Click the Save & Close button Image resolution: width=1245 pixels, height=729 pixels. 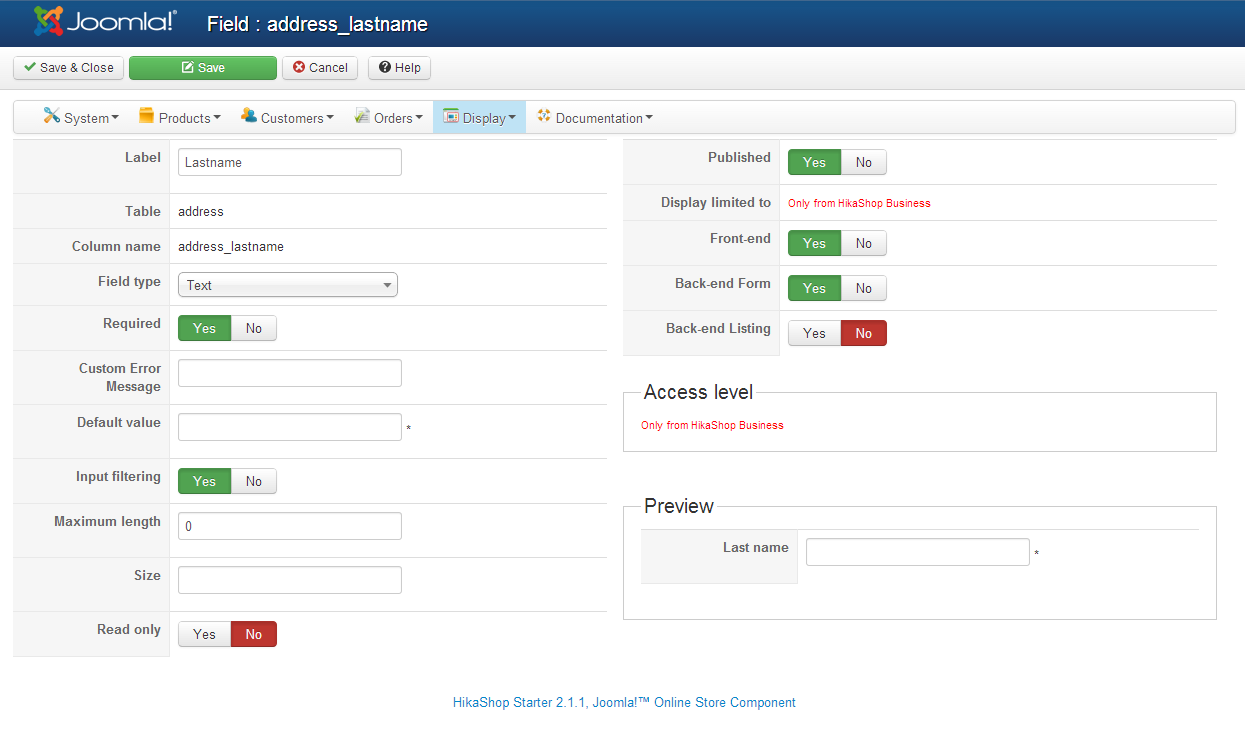68,68
